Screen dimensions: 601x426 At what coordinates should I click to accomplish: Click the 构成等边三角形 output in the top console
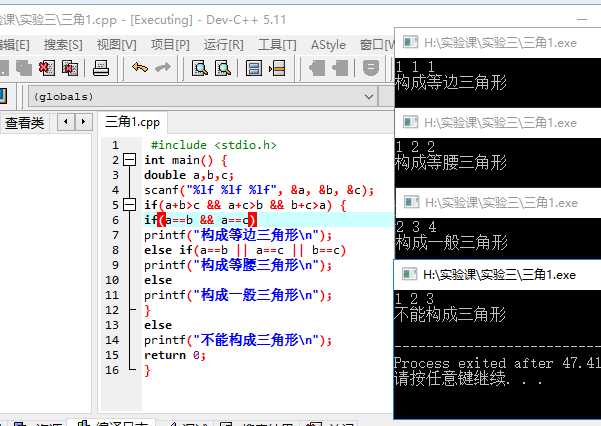pos(451,82)
